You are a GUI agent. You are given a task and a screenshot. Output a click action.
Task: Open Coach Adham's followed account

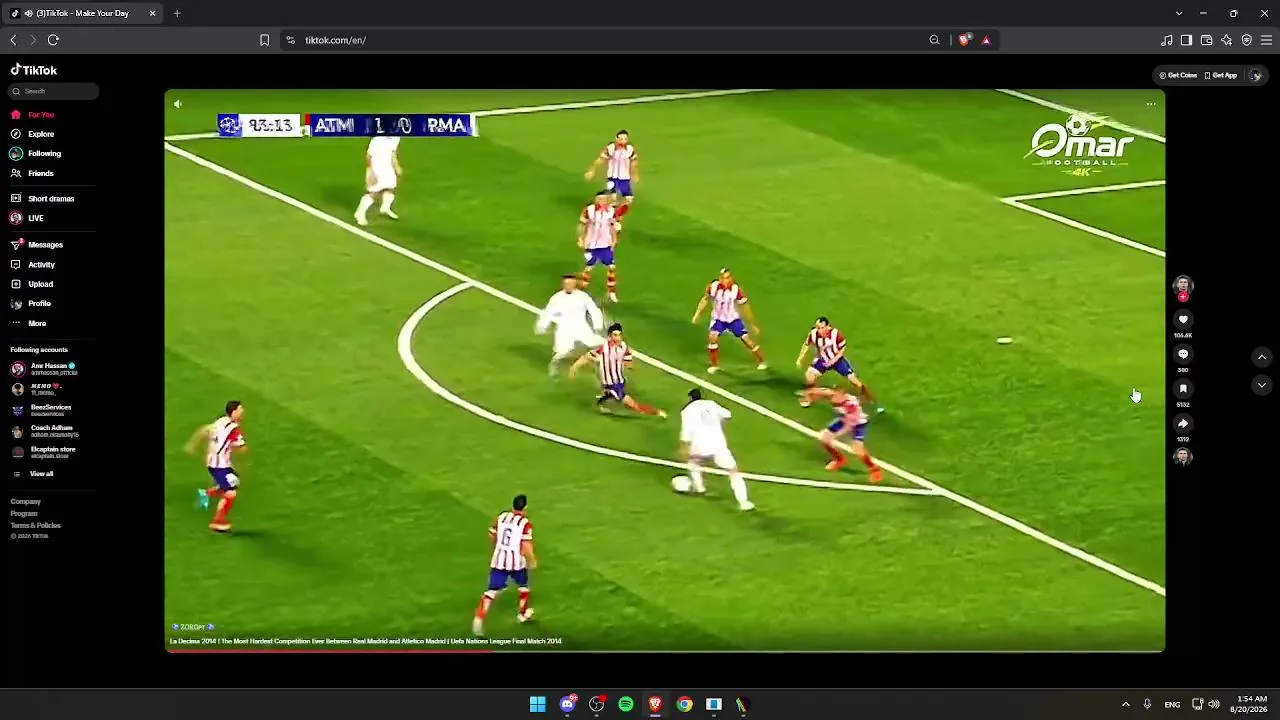(x=45, y=431)
